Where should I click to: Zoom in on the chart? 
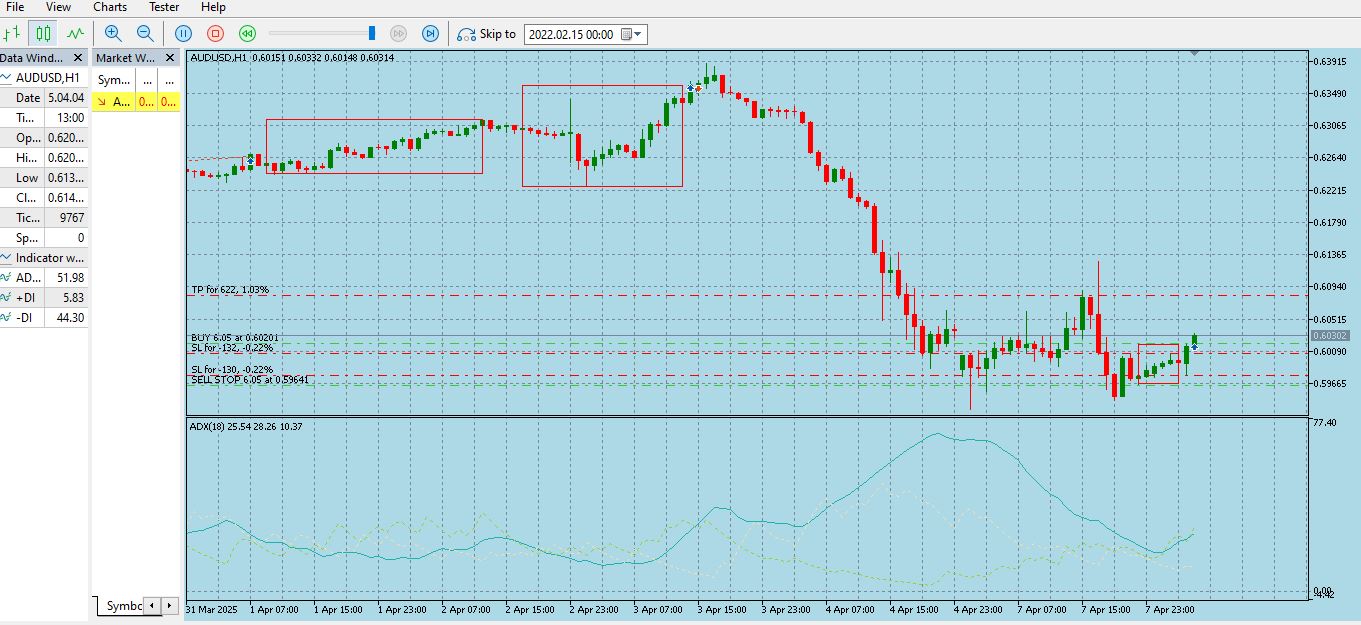pos(113,33)
